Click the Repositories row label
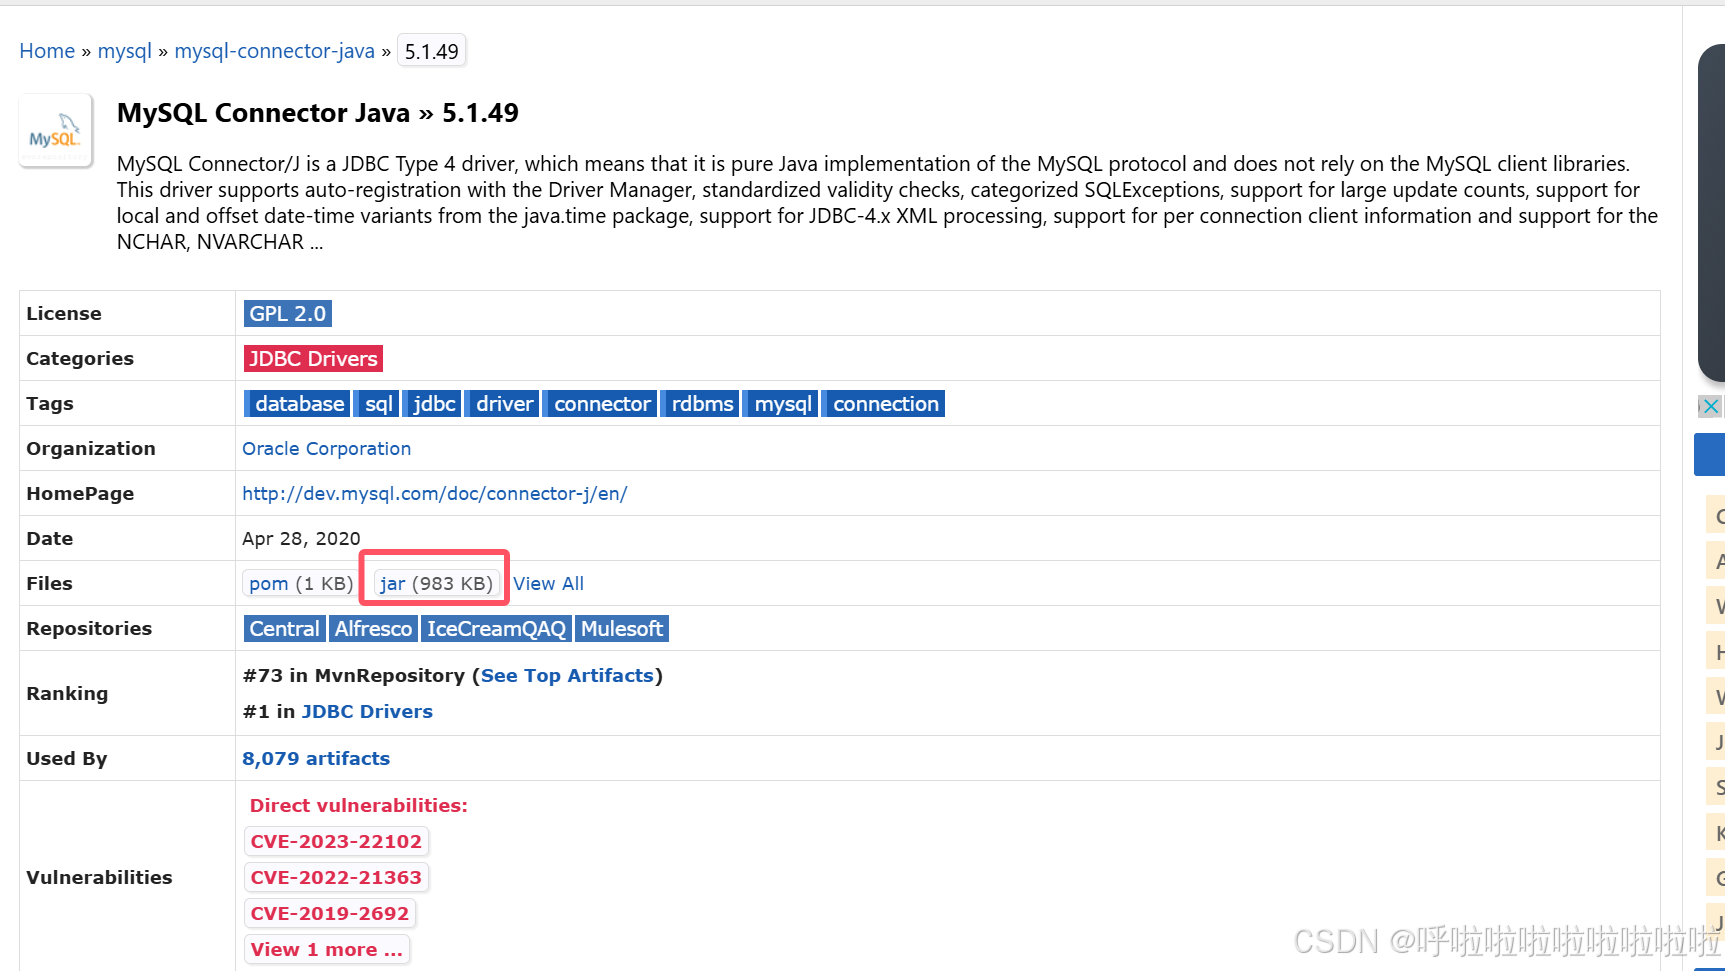Image resolution: width=1725 pixels, height=971 pixels. coord(89,629)
